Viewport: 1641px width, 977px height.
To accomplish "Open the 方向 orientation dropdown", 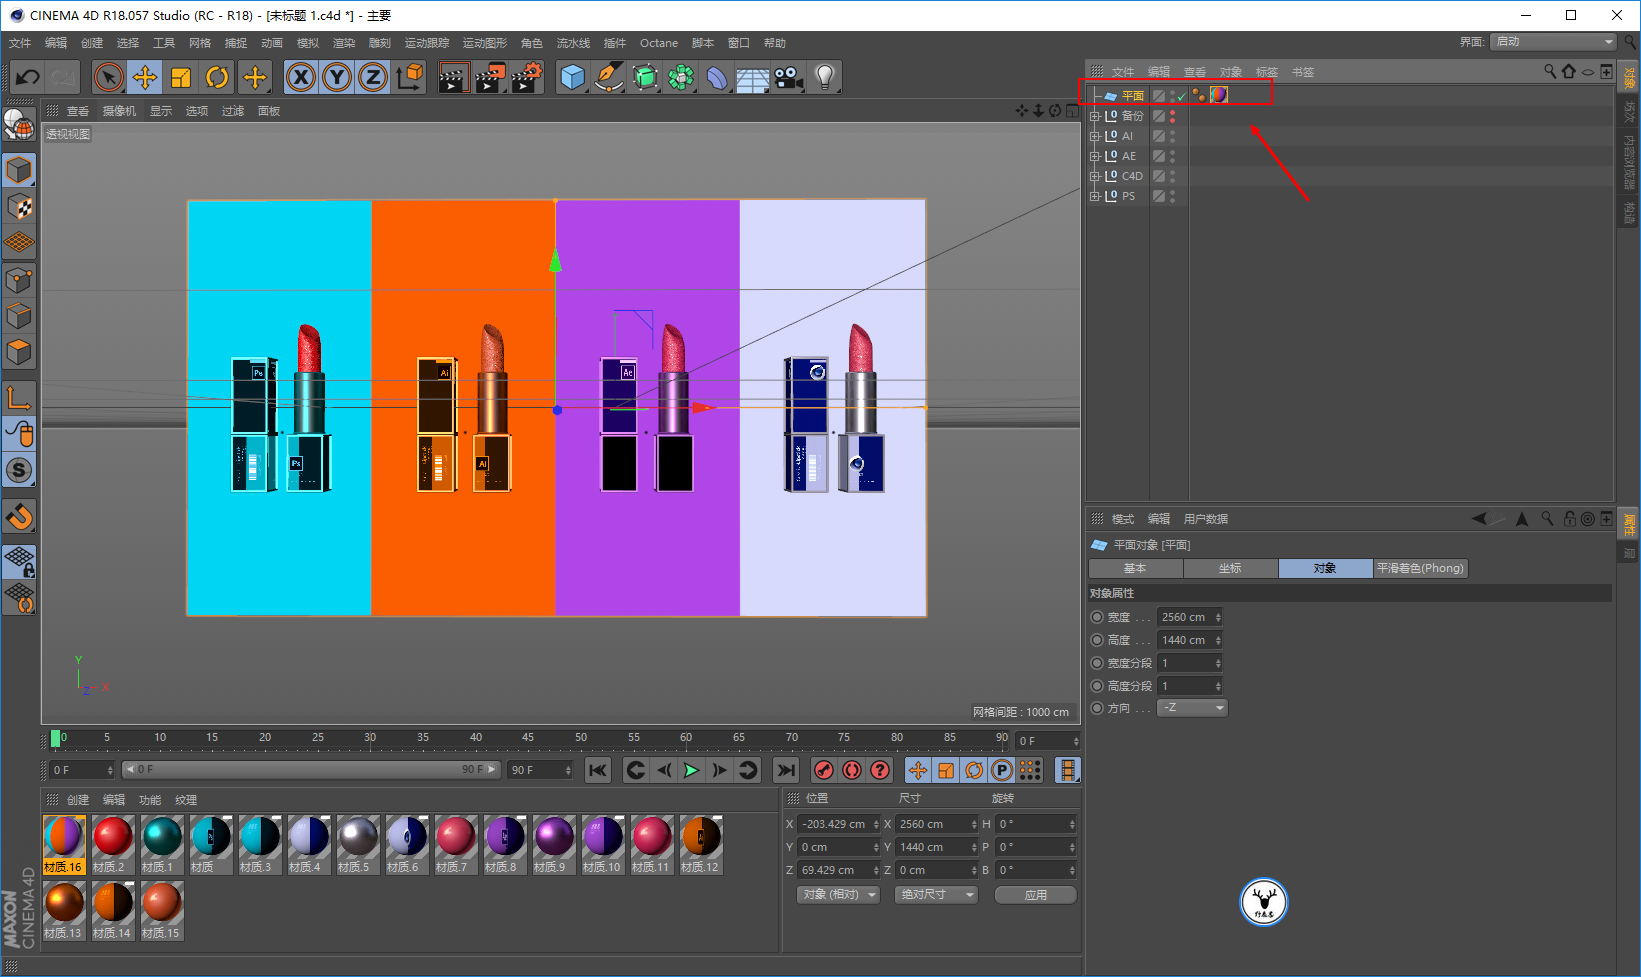I will pos(1192,708).
